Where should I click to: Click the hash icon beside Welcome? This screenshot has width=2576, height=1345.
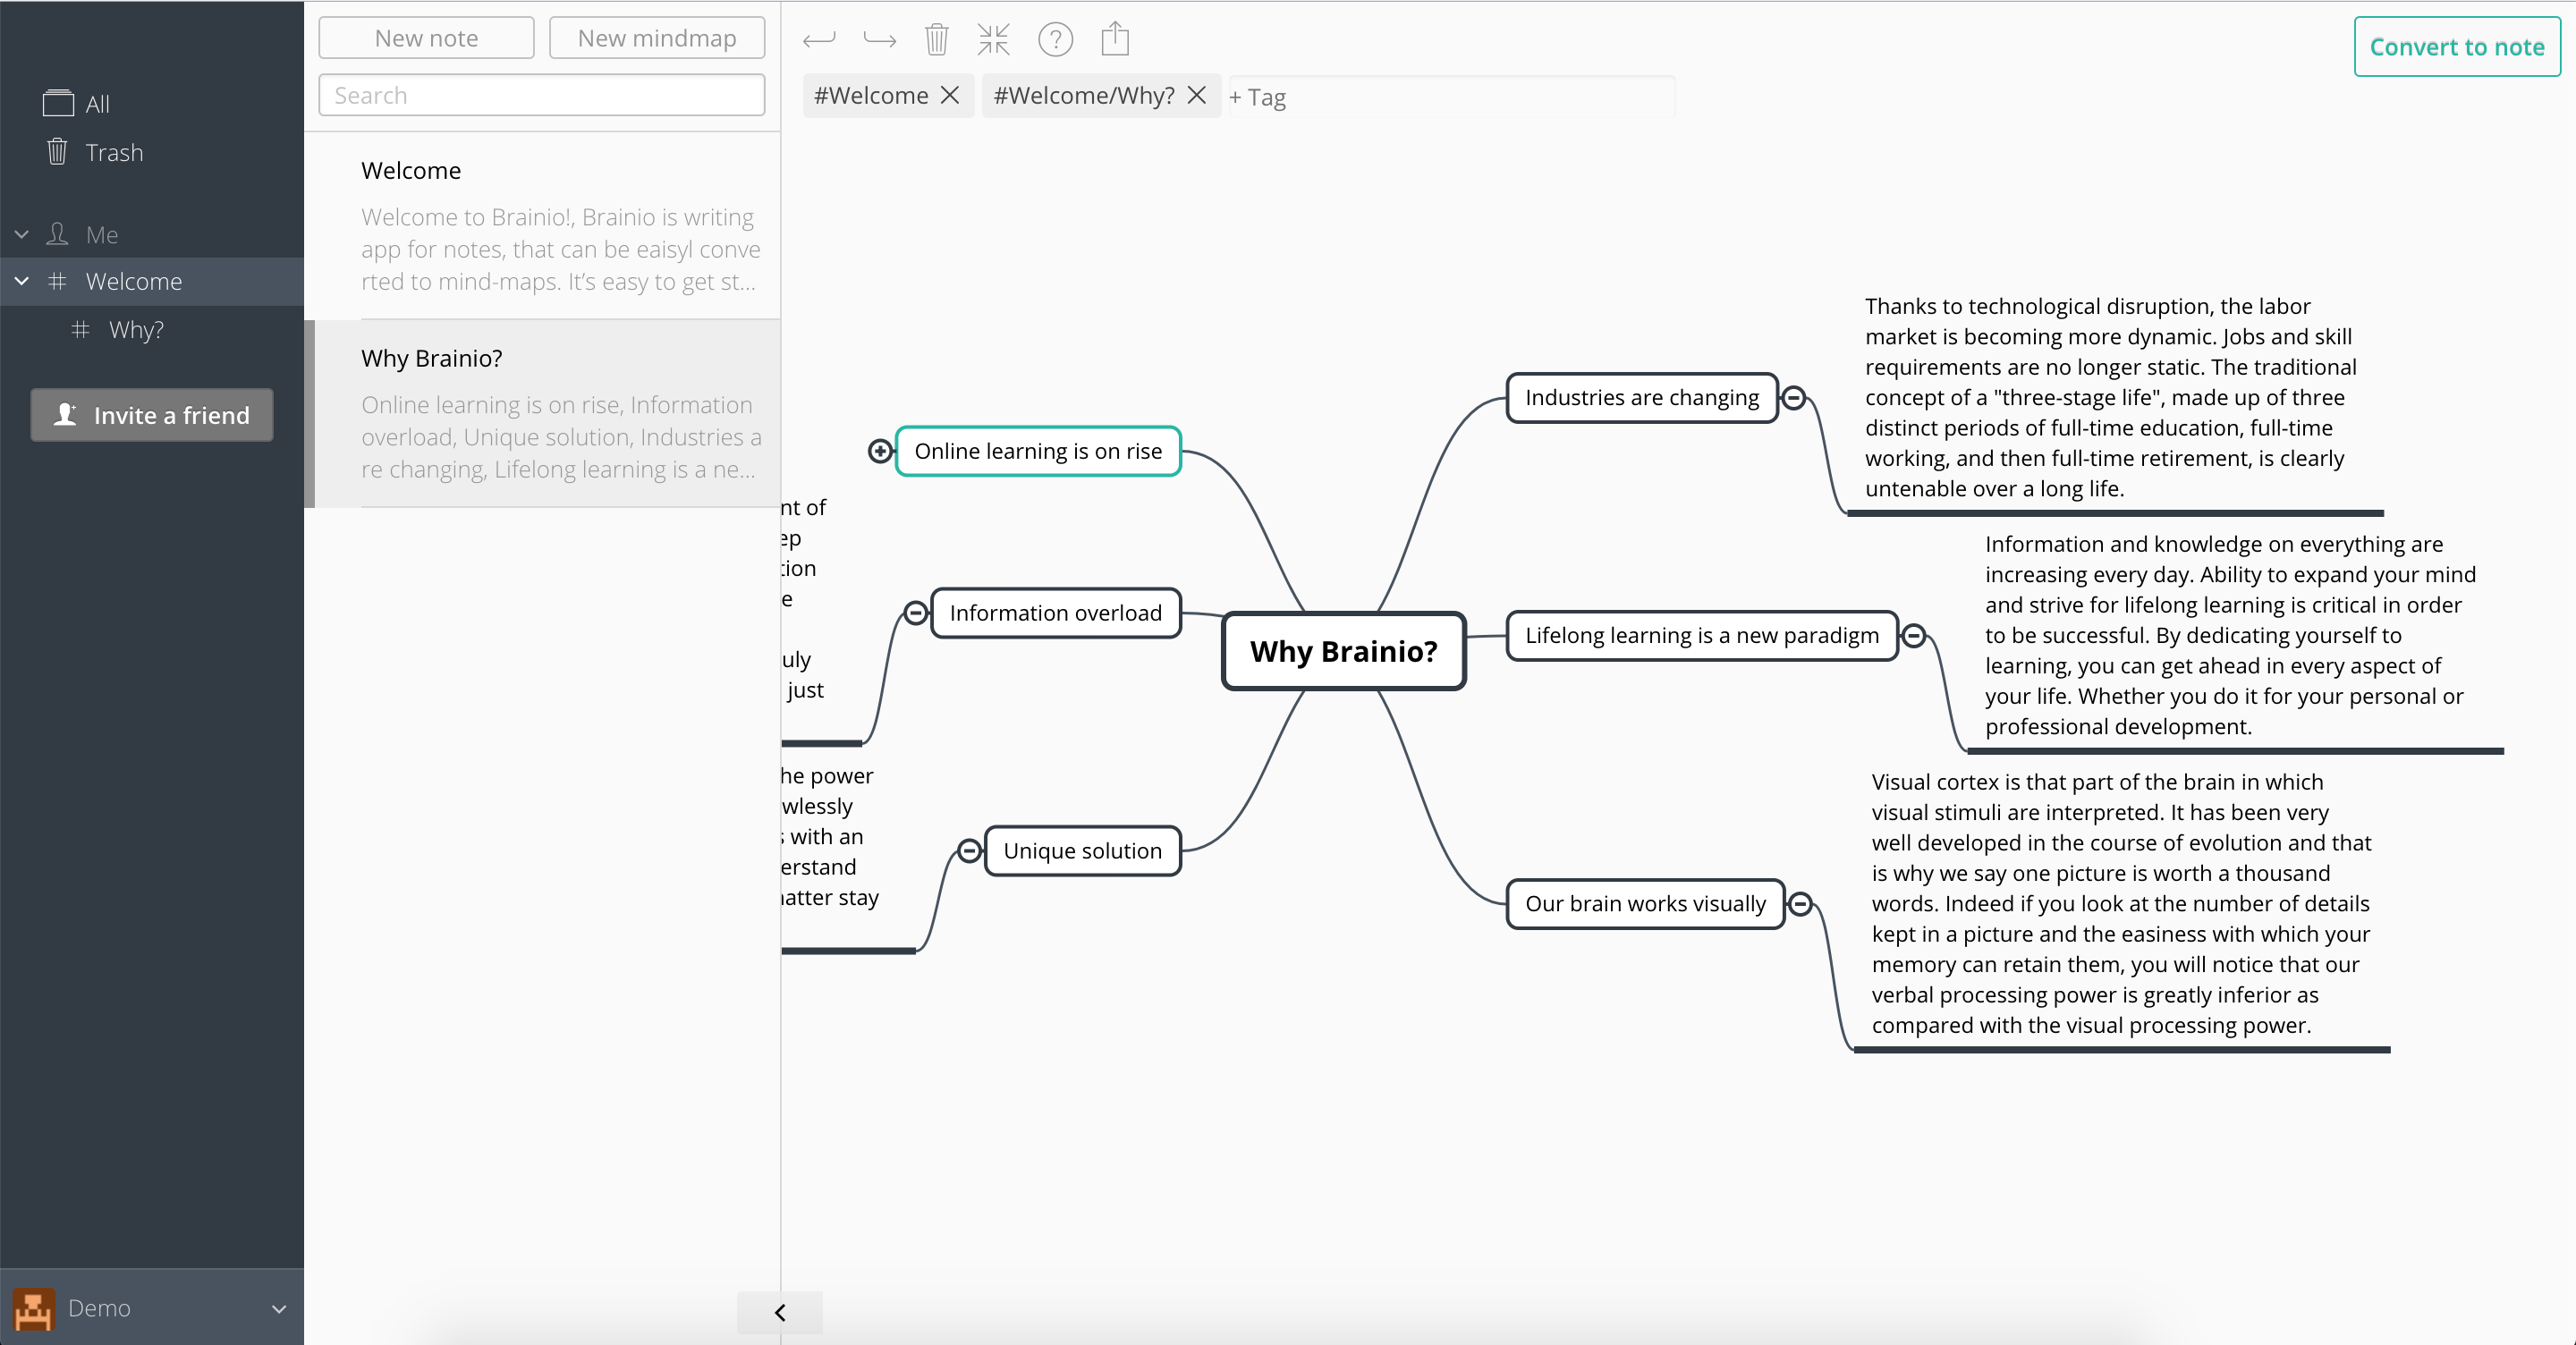click(x=57, y=281)
